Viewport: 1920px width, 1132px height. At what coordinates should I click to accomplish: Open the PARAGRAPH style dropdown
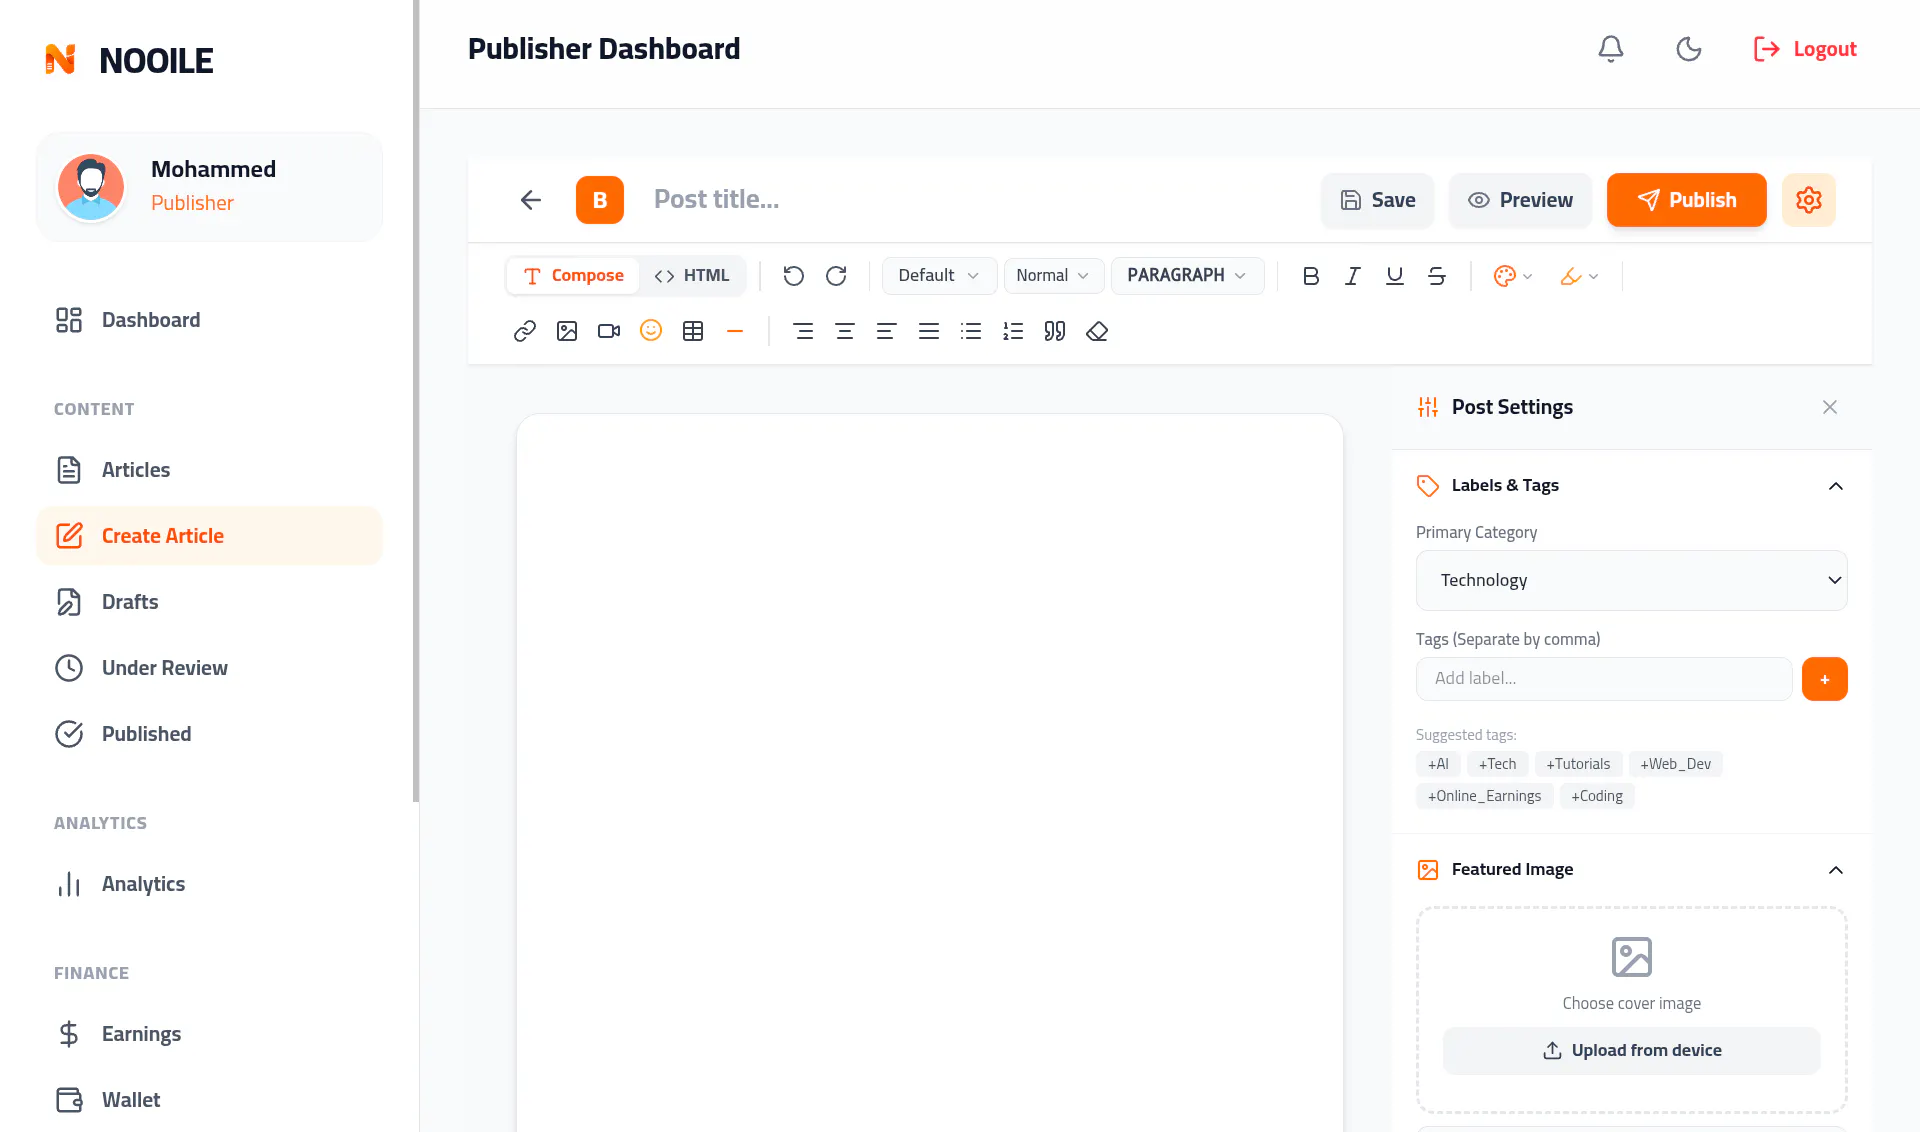coord(1187,276)
